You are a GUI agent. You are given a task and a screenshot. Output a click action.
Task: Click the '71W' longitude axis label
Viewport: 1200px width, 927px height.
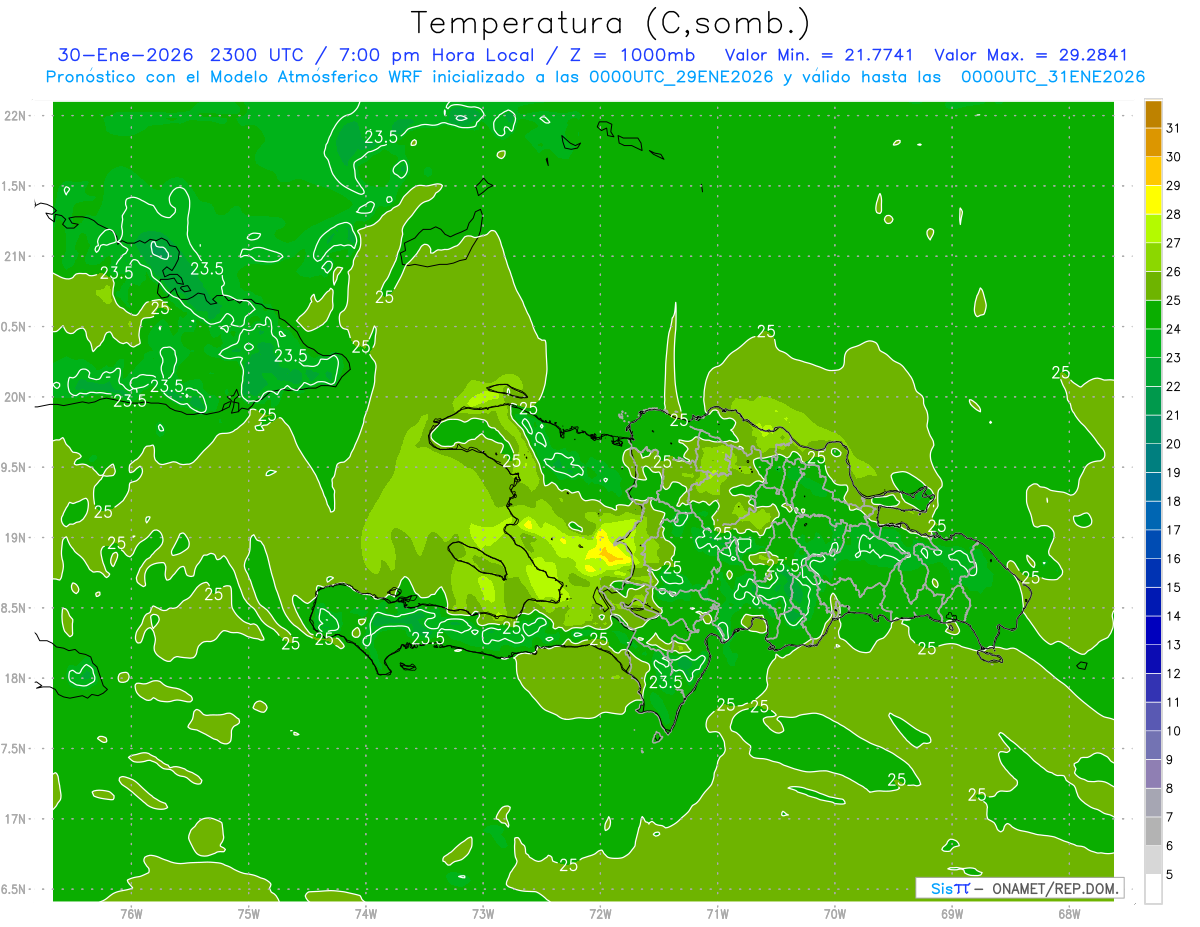click(717, 912)
